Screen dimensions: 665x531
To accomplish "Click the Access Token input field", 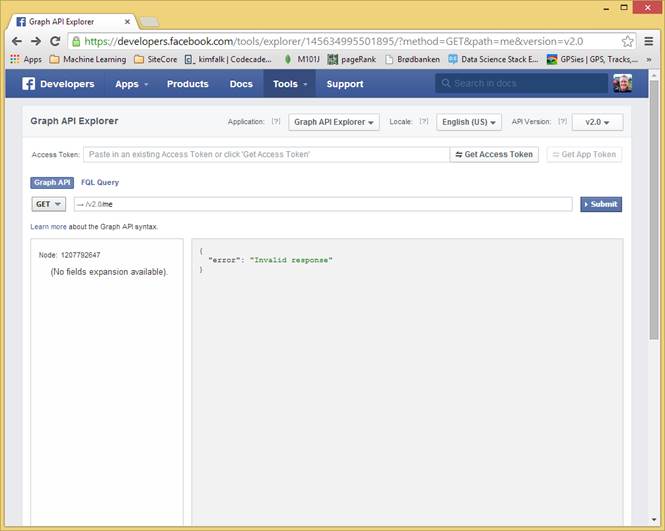I will click(267, 154).
